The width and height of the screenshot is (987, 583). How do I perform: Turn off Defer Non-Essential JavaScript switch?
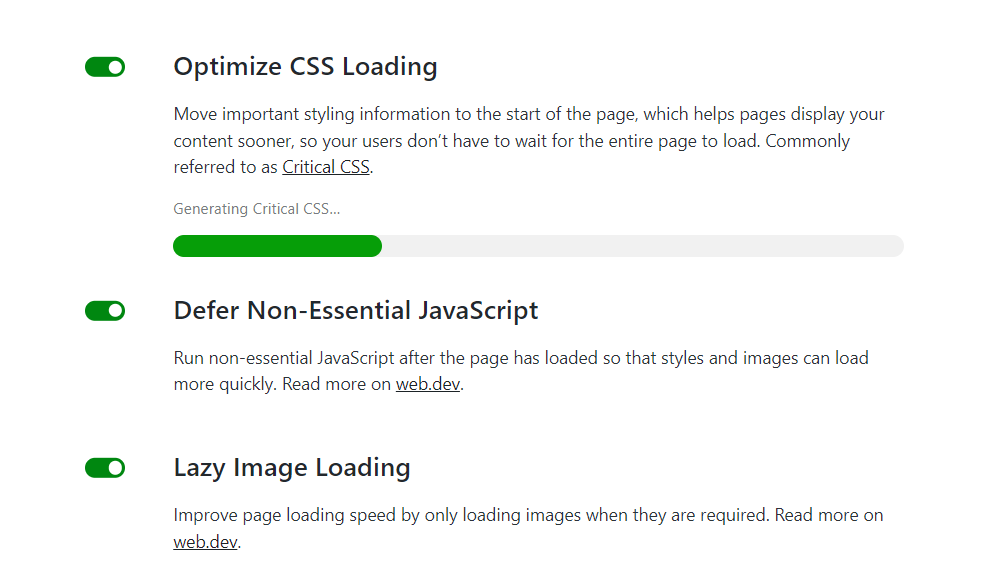105,311
